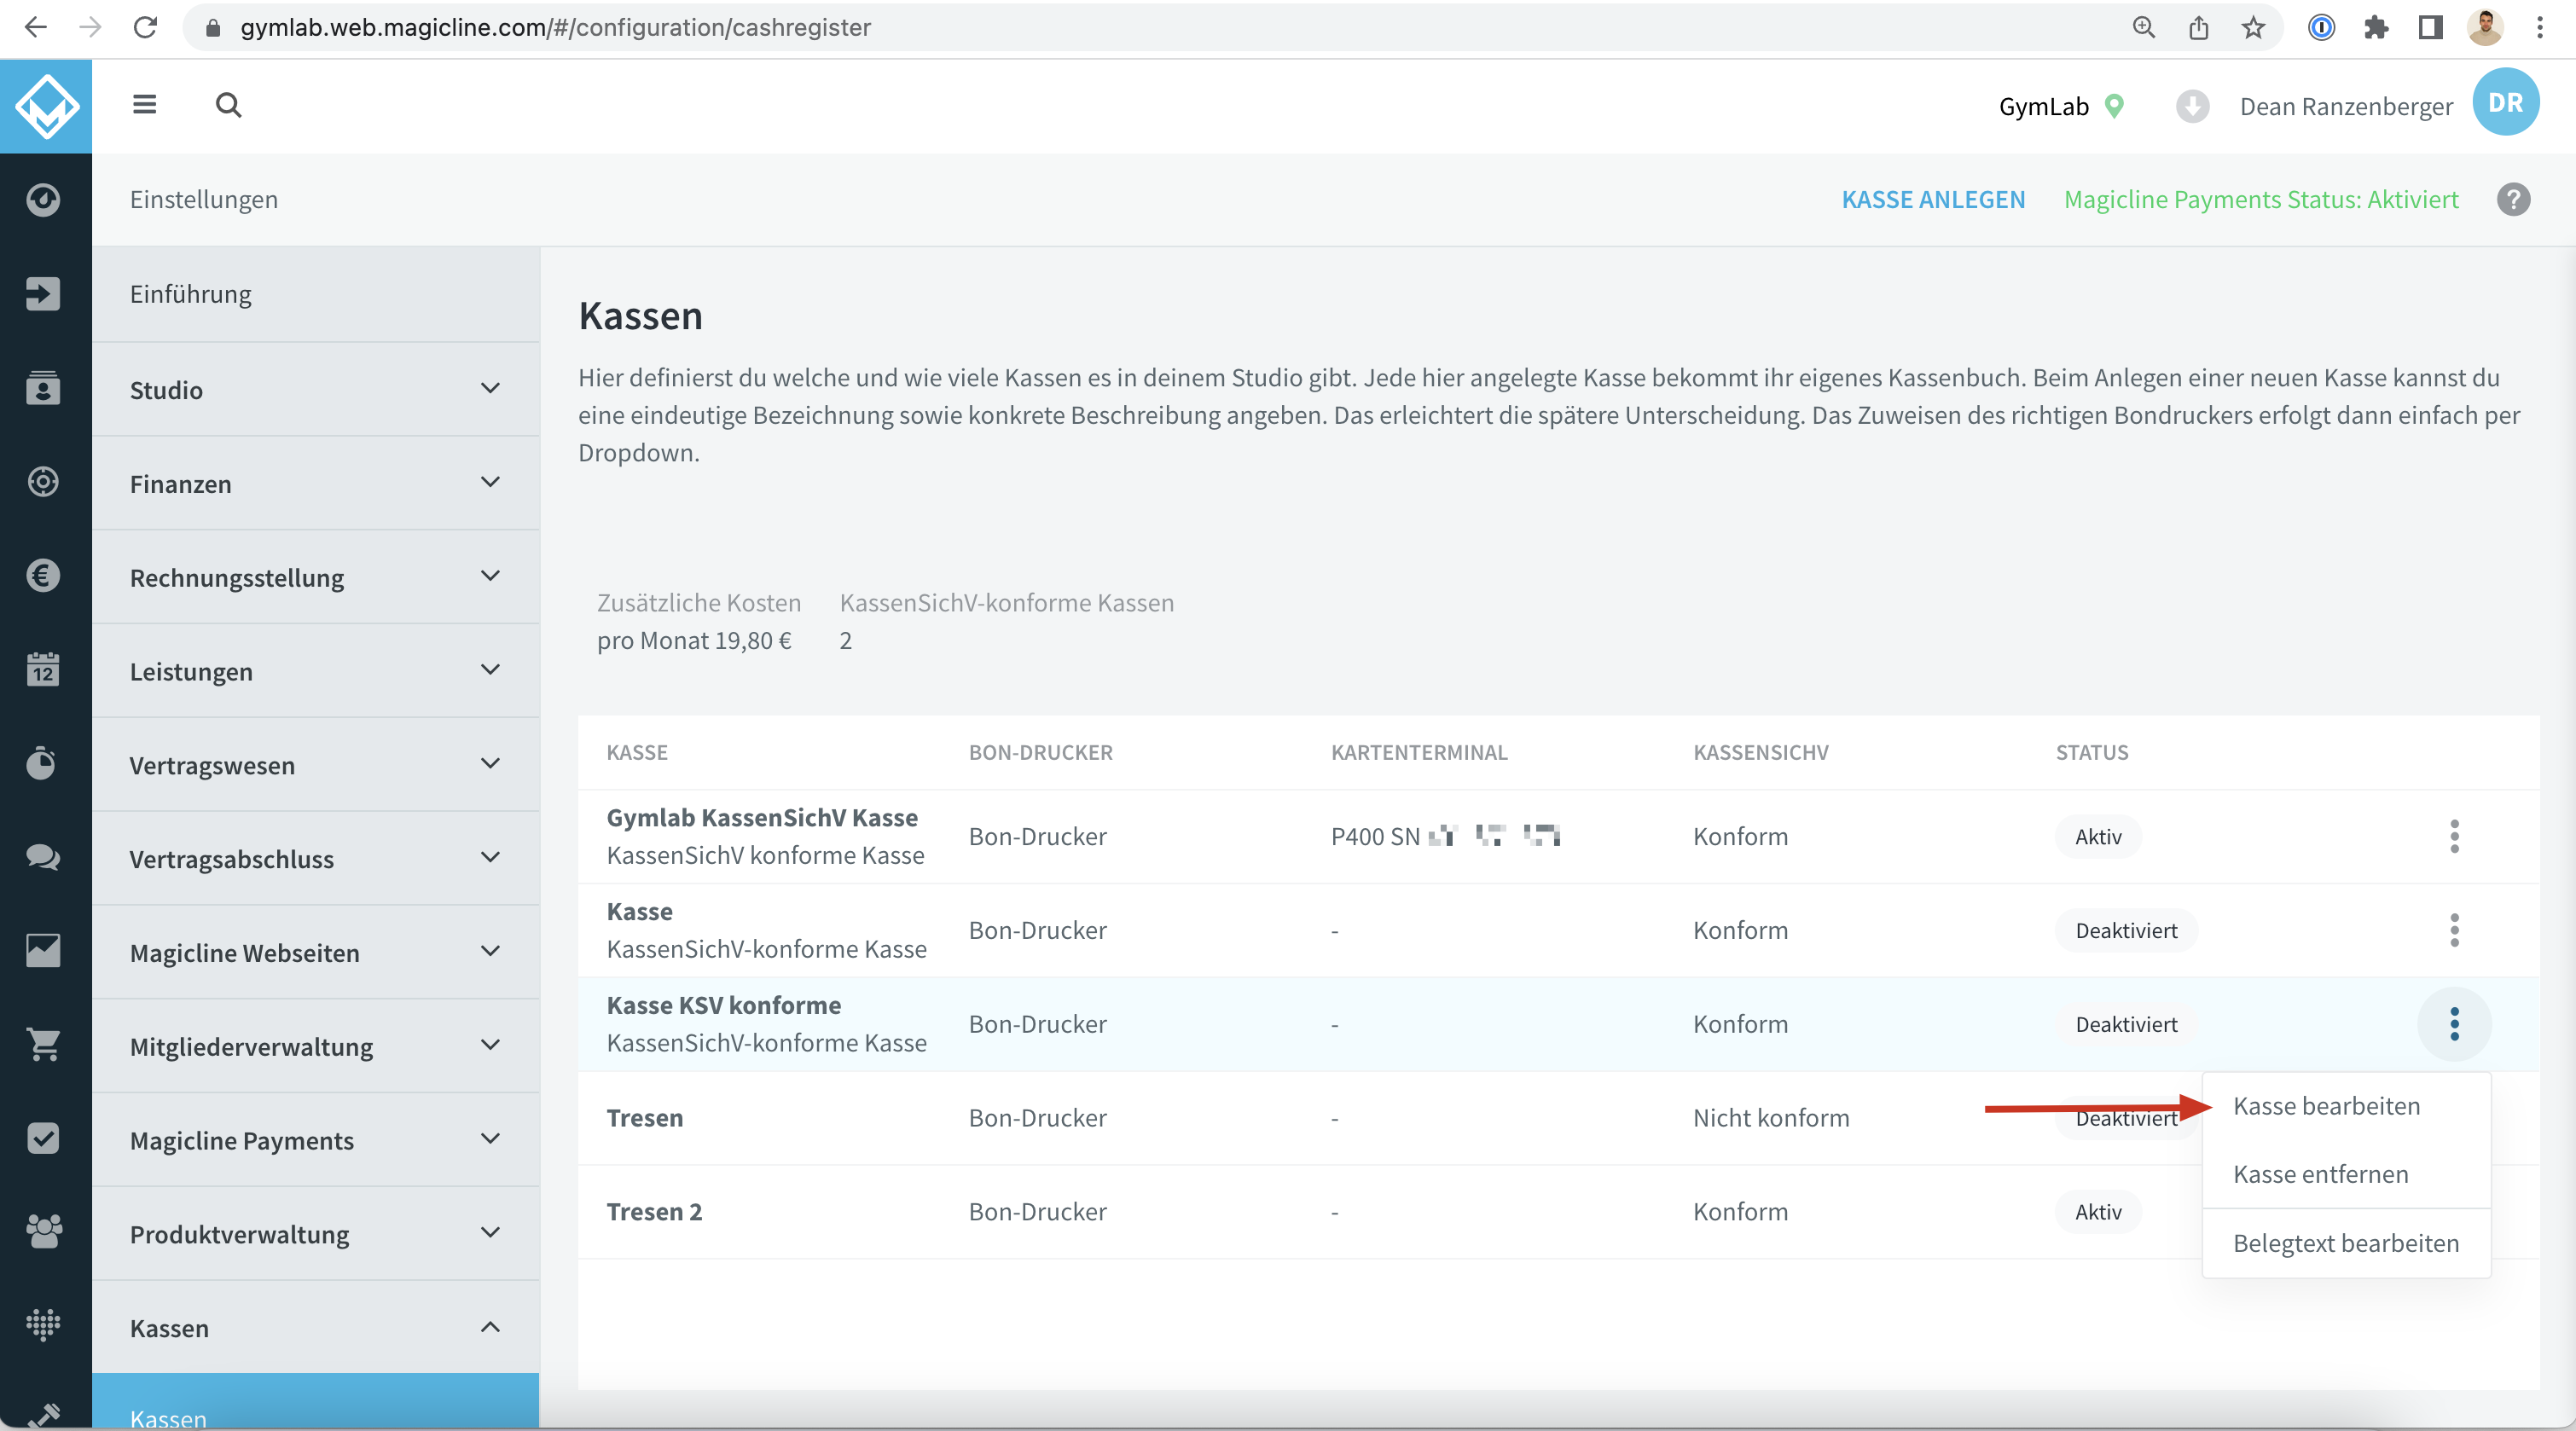Open the chat bubbles sidebar icon
Screen dimensions: 2576x1431
pos(43,857)
